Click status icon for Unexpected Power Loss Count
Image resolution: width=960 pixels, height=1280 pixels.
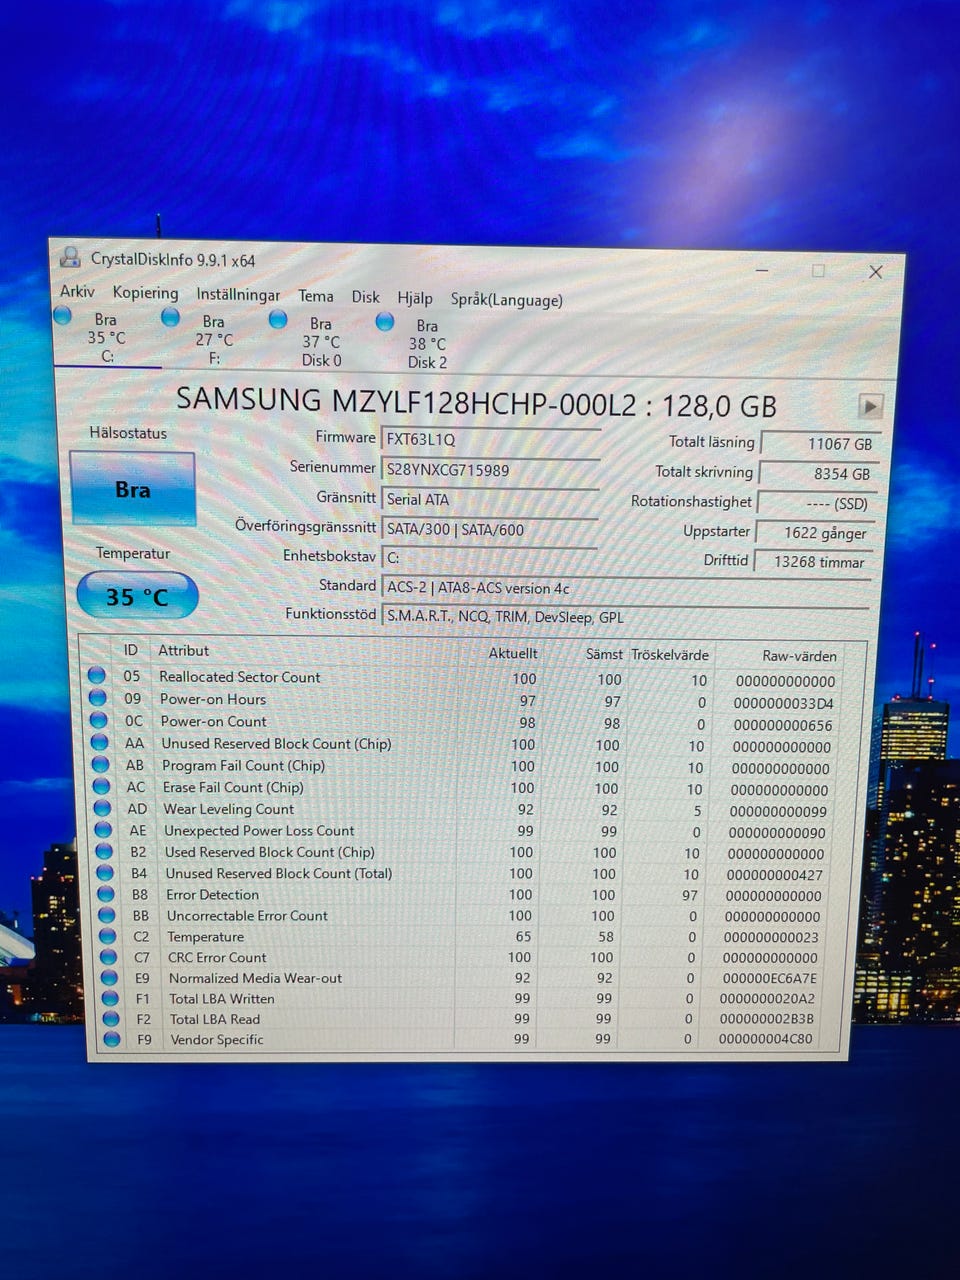point(104,830)
